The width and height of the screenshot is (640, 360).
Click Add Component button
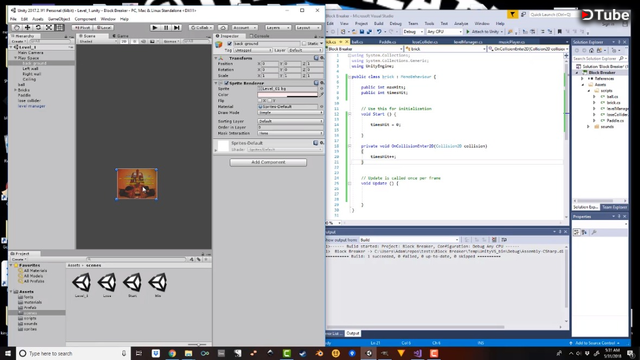(x=268, y=162)
